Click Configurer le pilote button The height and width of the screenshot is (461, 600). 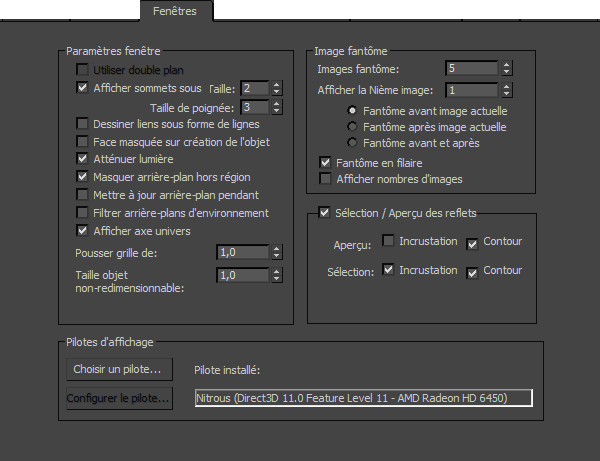(x=119, y=398)
